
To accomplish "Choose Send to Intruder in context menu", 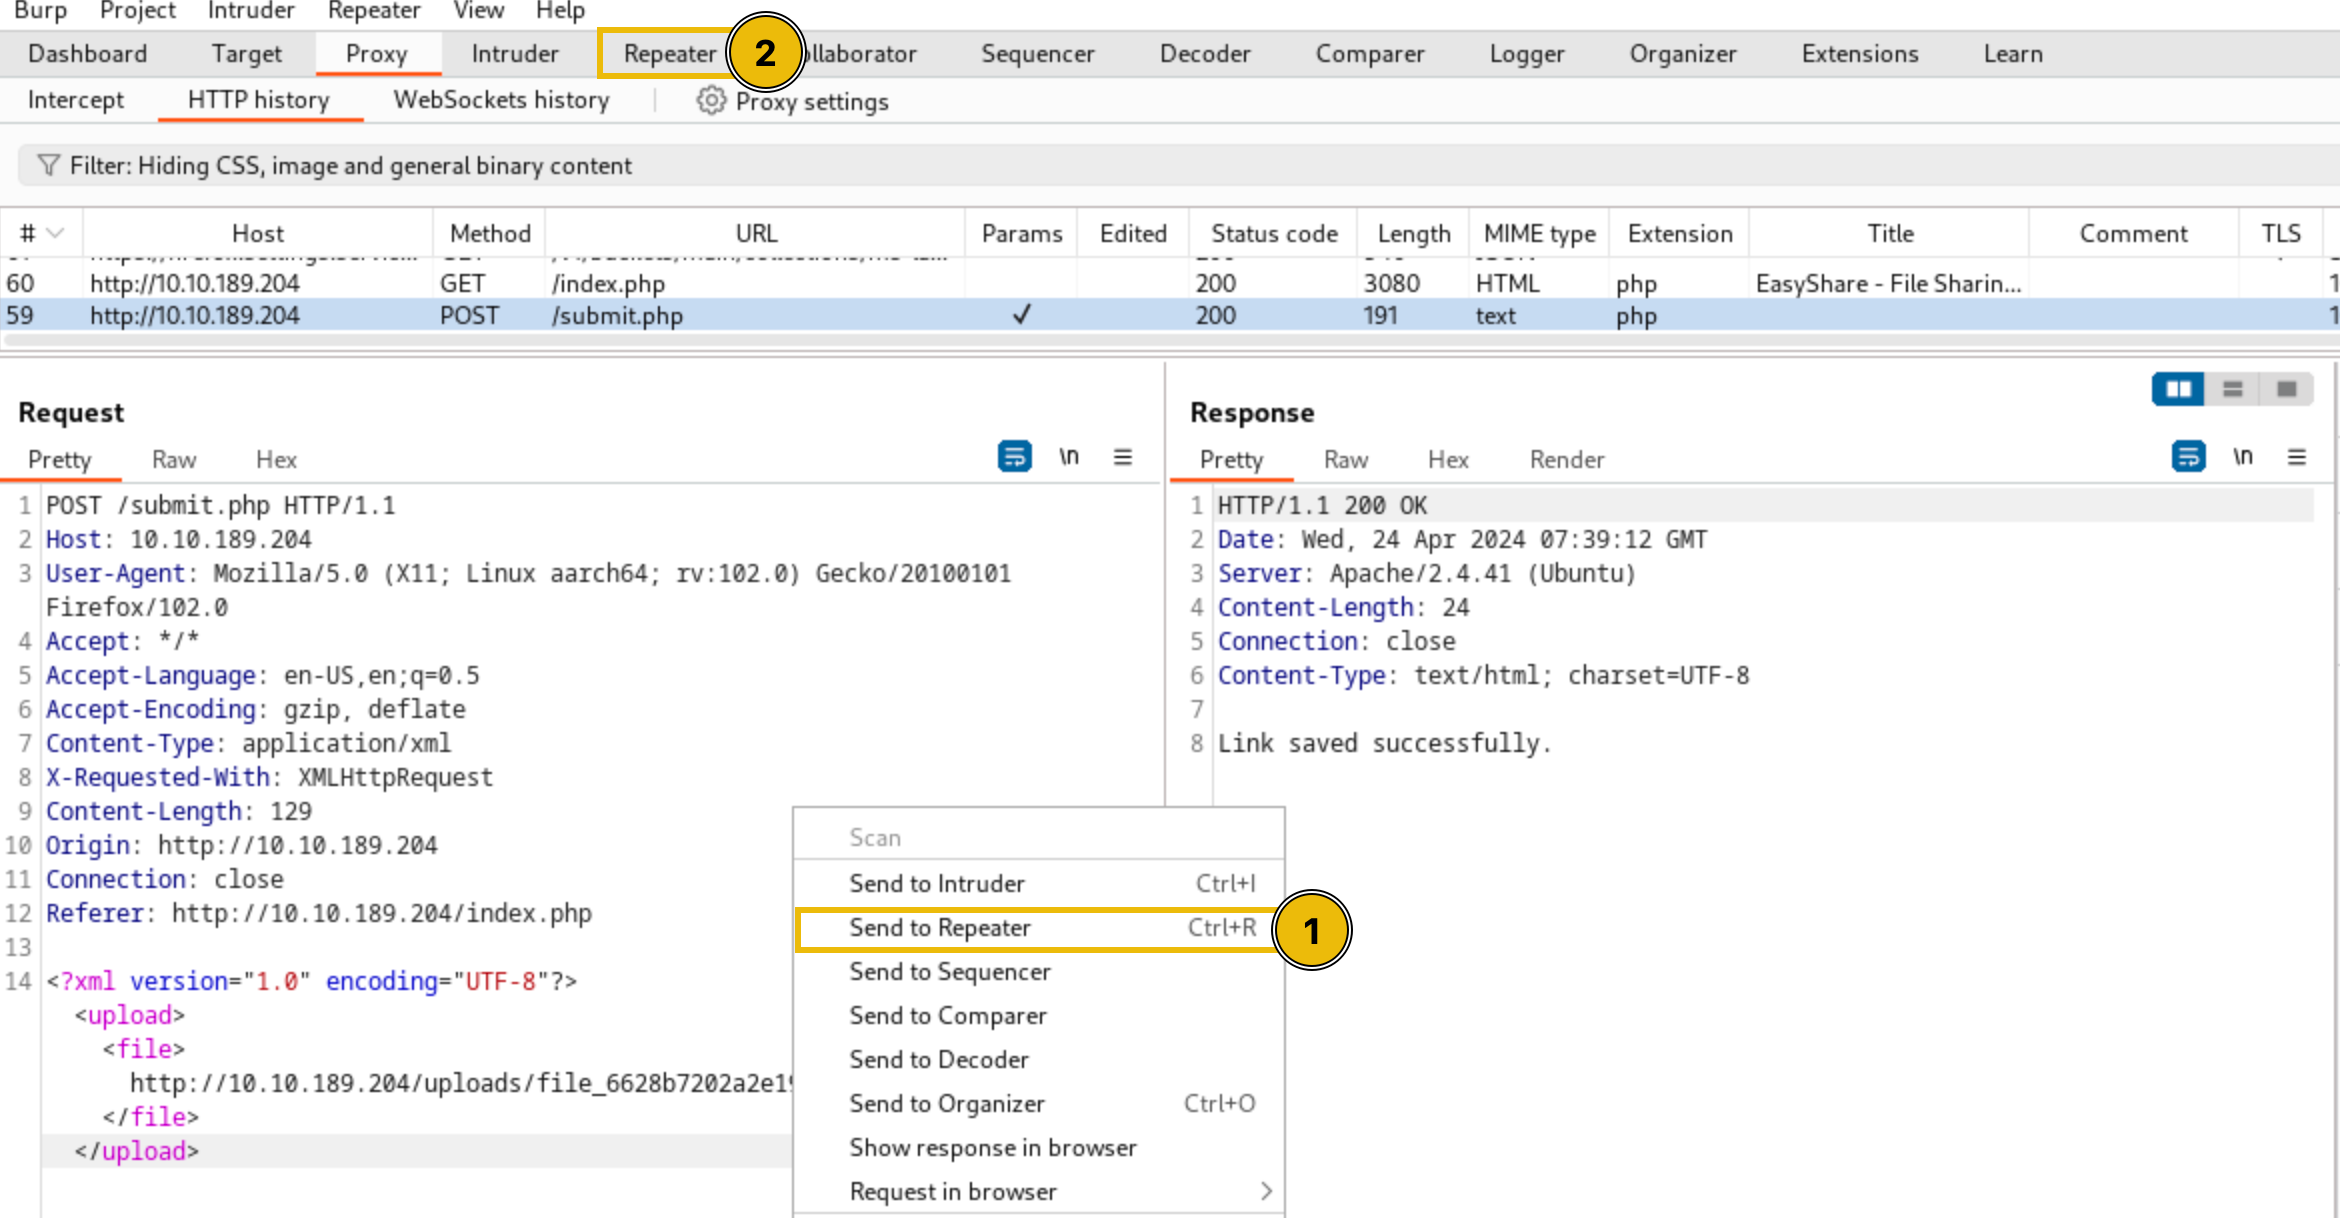I will coord(1040,884).
